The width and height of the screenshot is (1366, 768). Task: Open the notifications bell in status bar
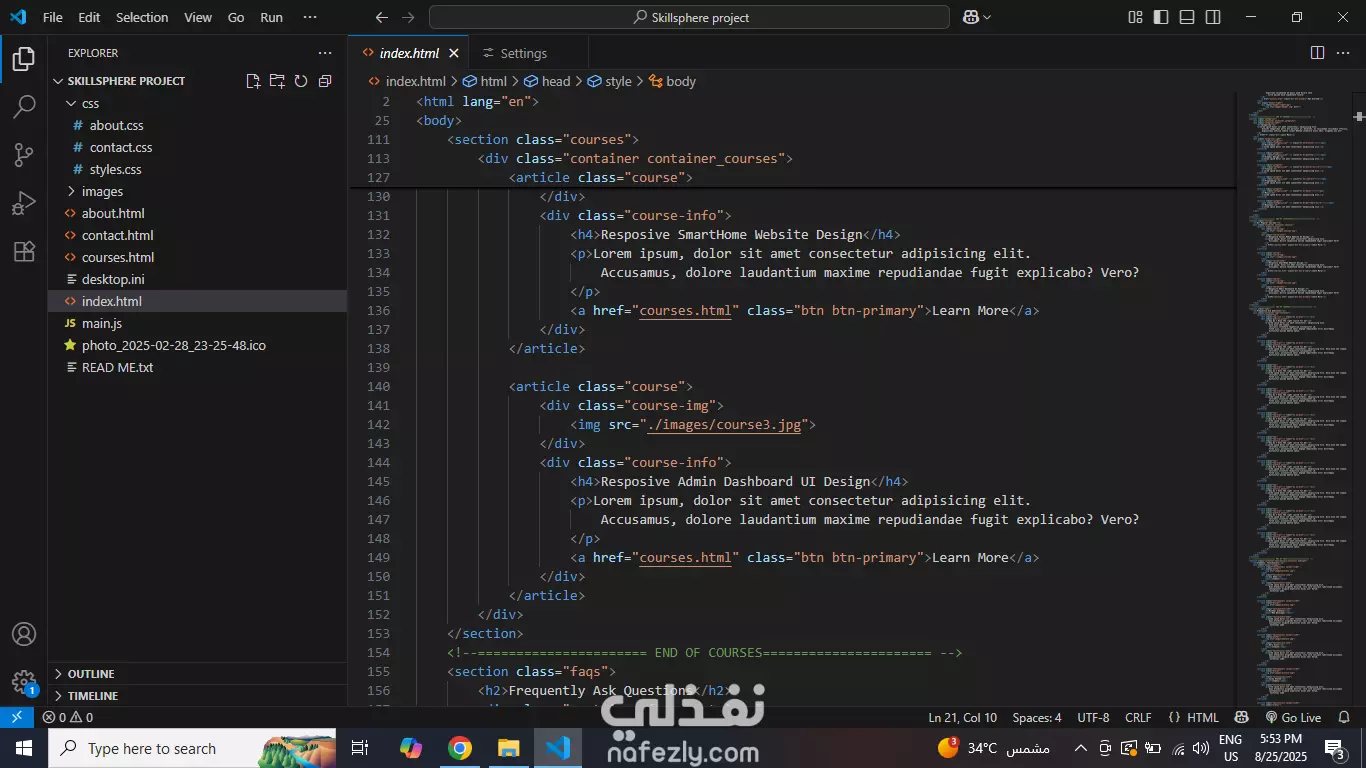pos(1345,717)
